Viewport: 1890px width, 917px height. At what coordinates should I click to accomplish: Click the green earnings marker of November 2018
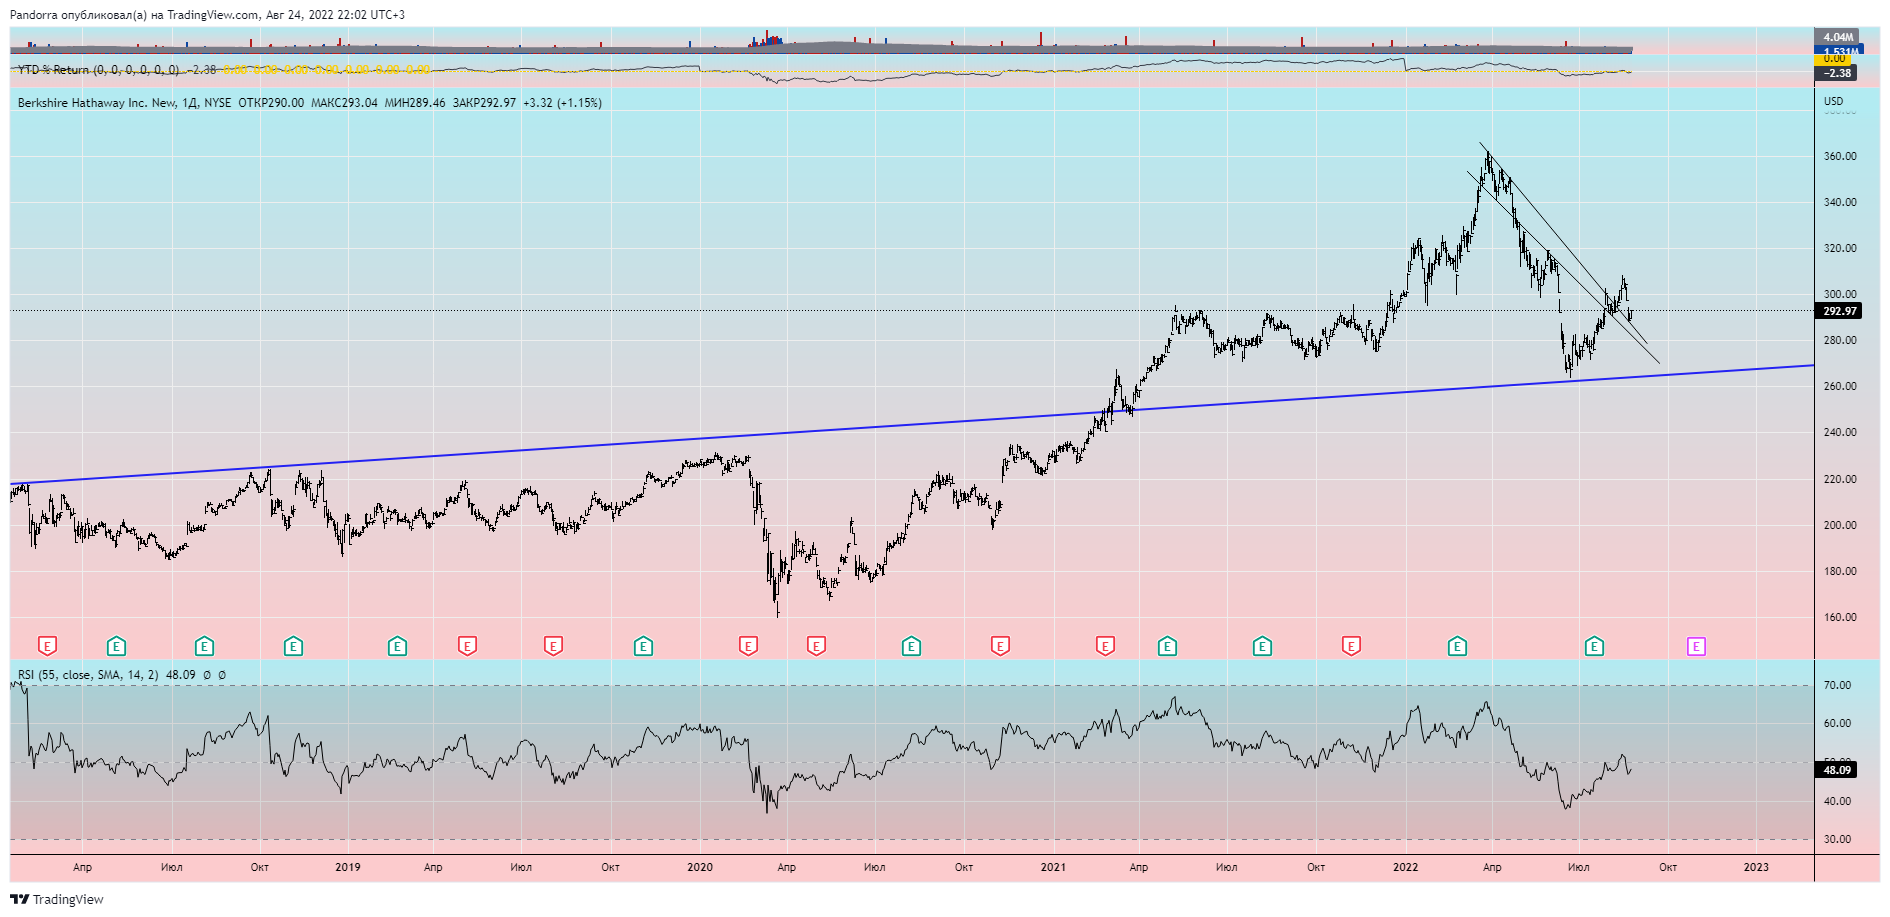click(293, 646)
